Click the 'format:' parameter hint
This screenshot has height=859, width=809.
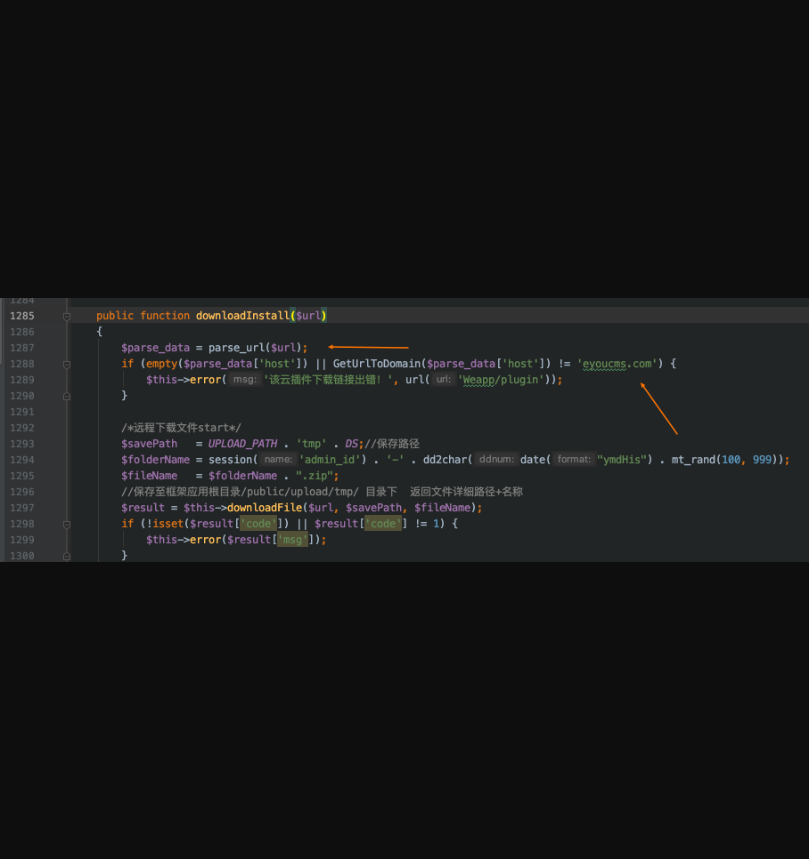[574, 460]
